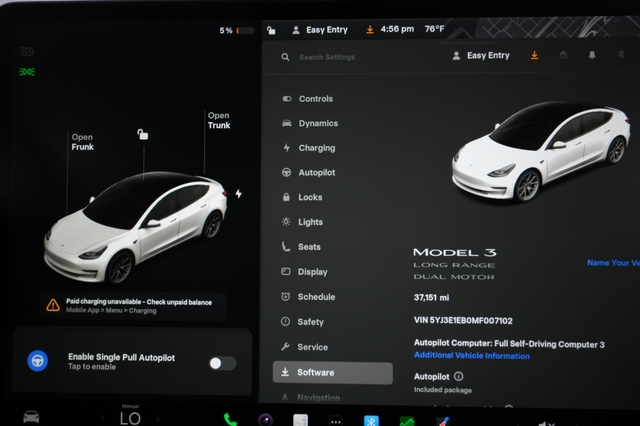The image size is (640, 426).
Task: Tap the VIN number text
Action: click(x=463, y=320)
